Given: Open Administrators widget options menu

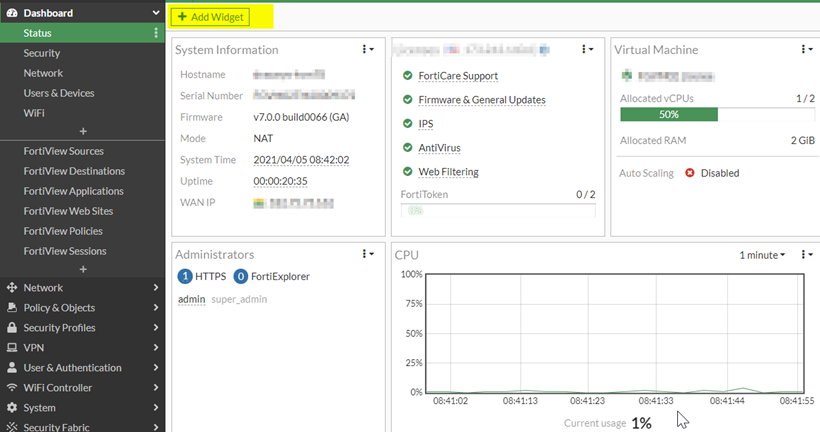Looking at the screenshot, I should tap(368, 254).
